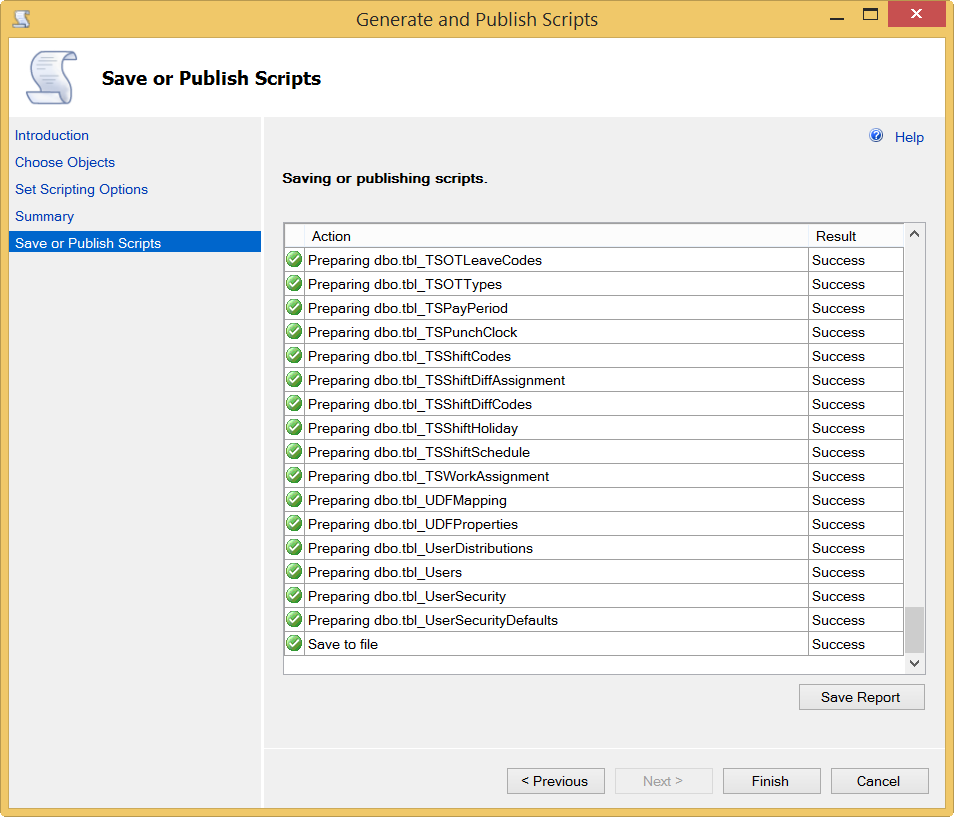Click success checkmark for tbl_Users row
The image size is (954, 817).
click(294, 572)
